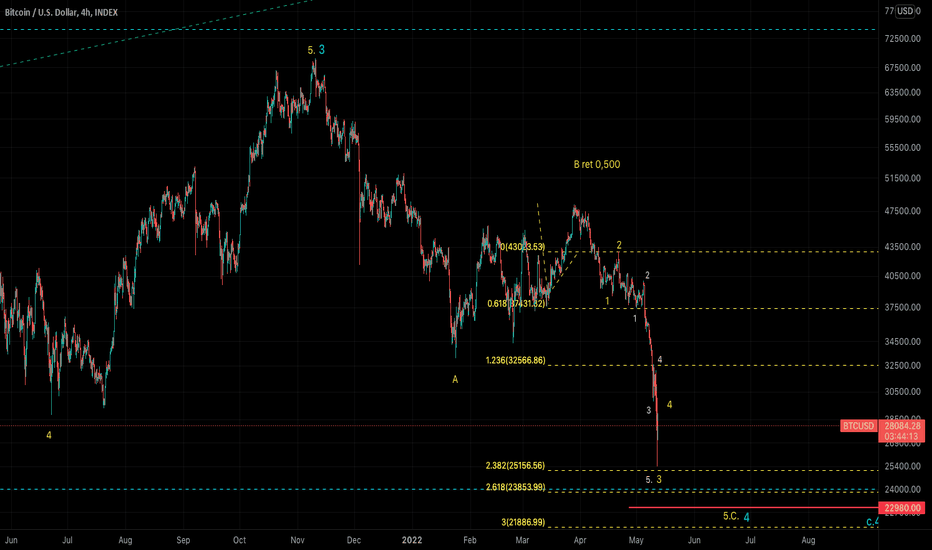Click the 03:44:13 bar countdown timer
This screenshot has width=932, height=550.
click(x=902, y=436)
